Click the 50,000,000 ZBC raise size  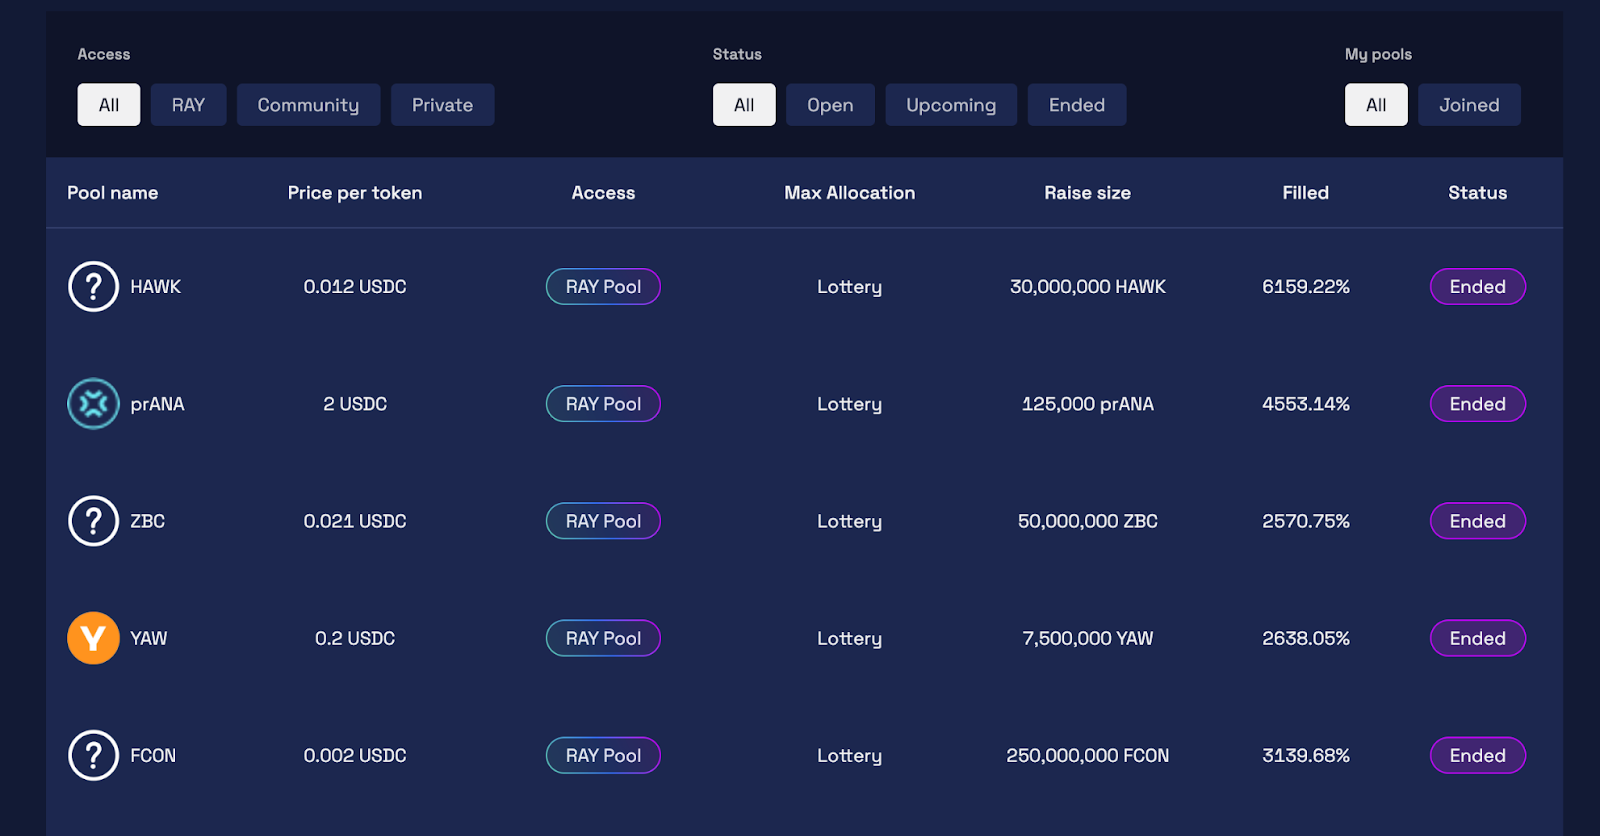click(x=1088, y=521)
